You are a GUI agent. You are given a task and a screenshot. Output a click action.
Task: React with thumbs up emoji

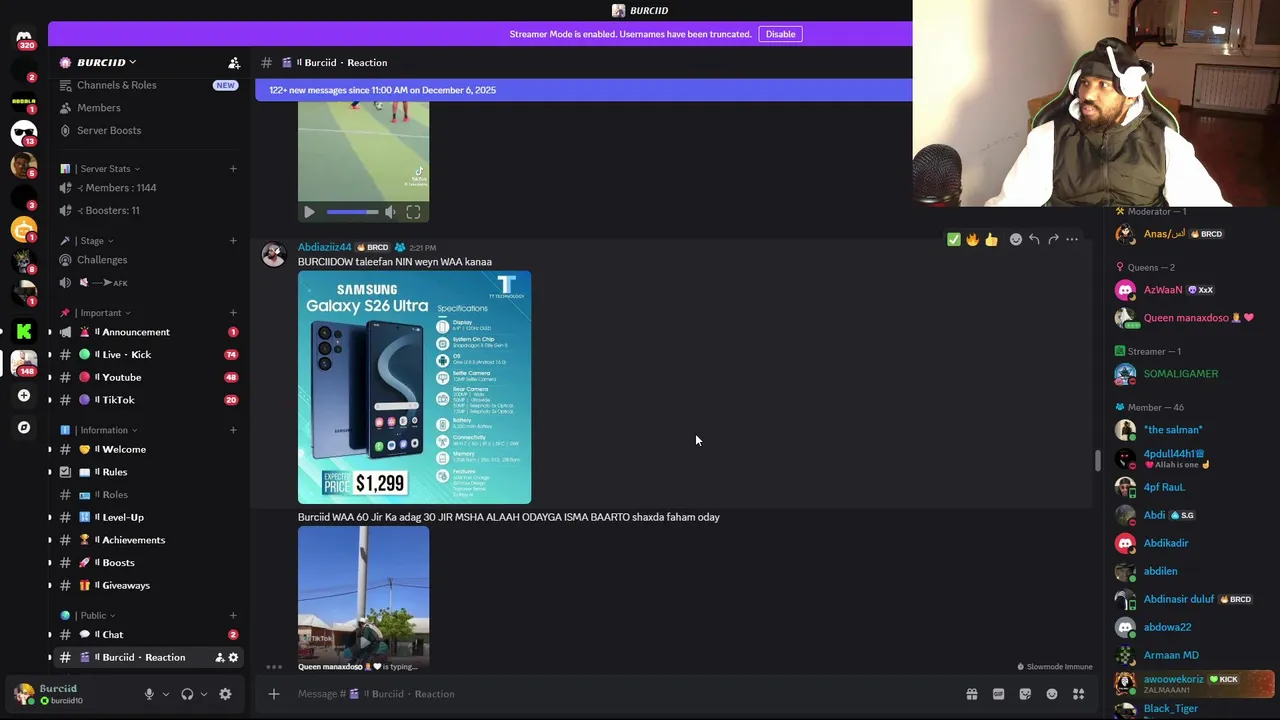pos(991,240)
